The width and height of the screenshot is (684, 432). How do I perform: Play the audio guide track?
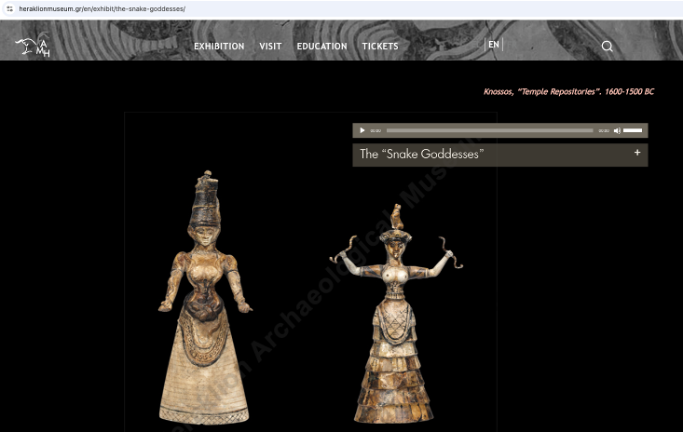(362, 130)
